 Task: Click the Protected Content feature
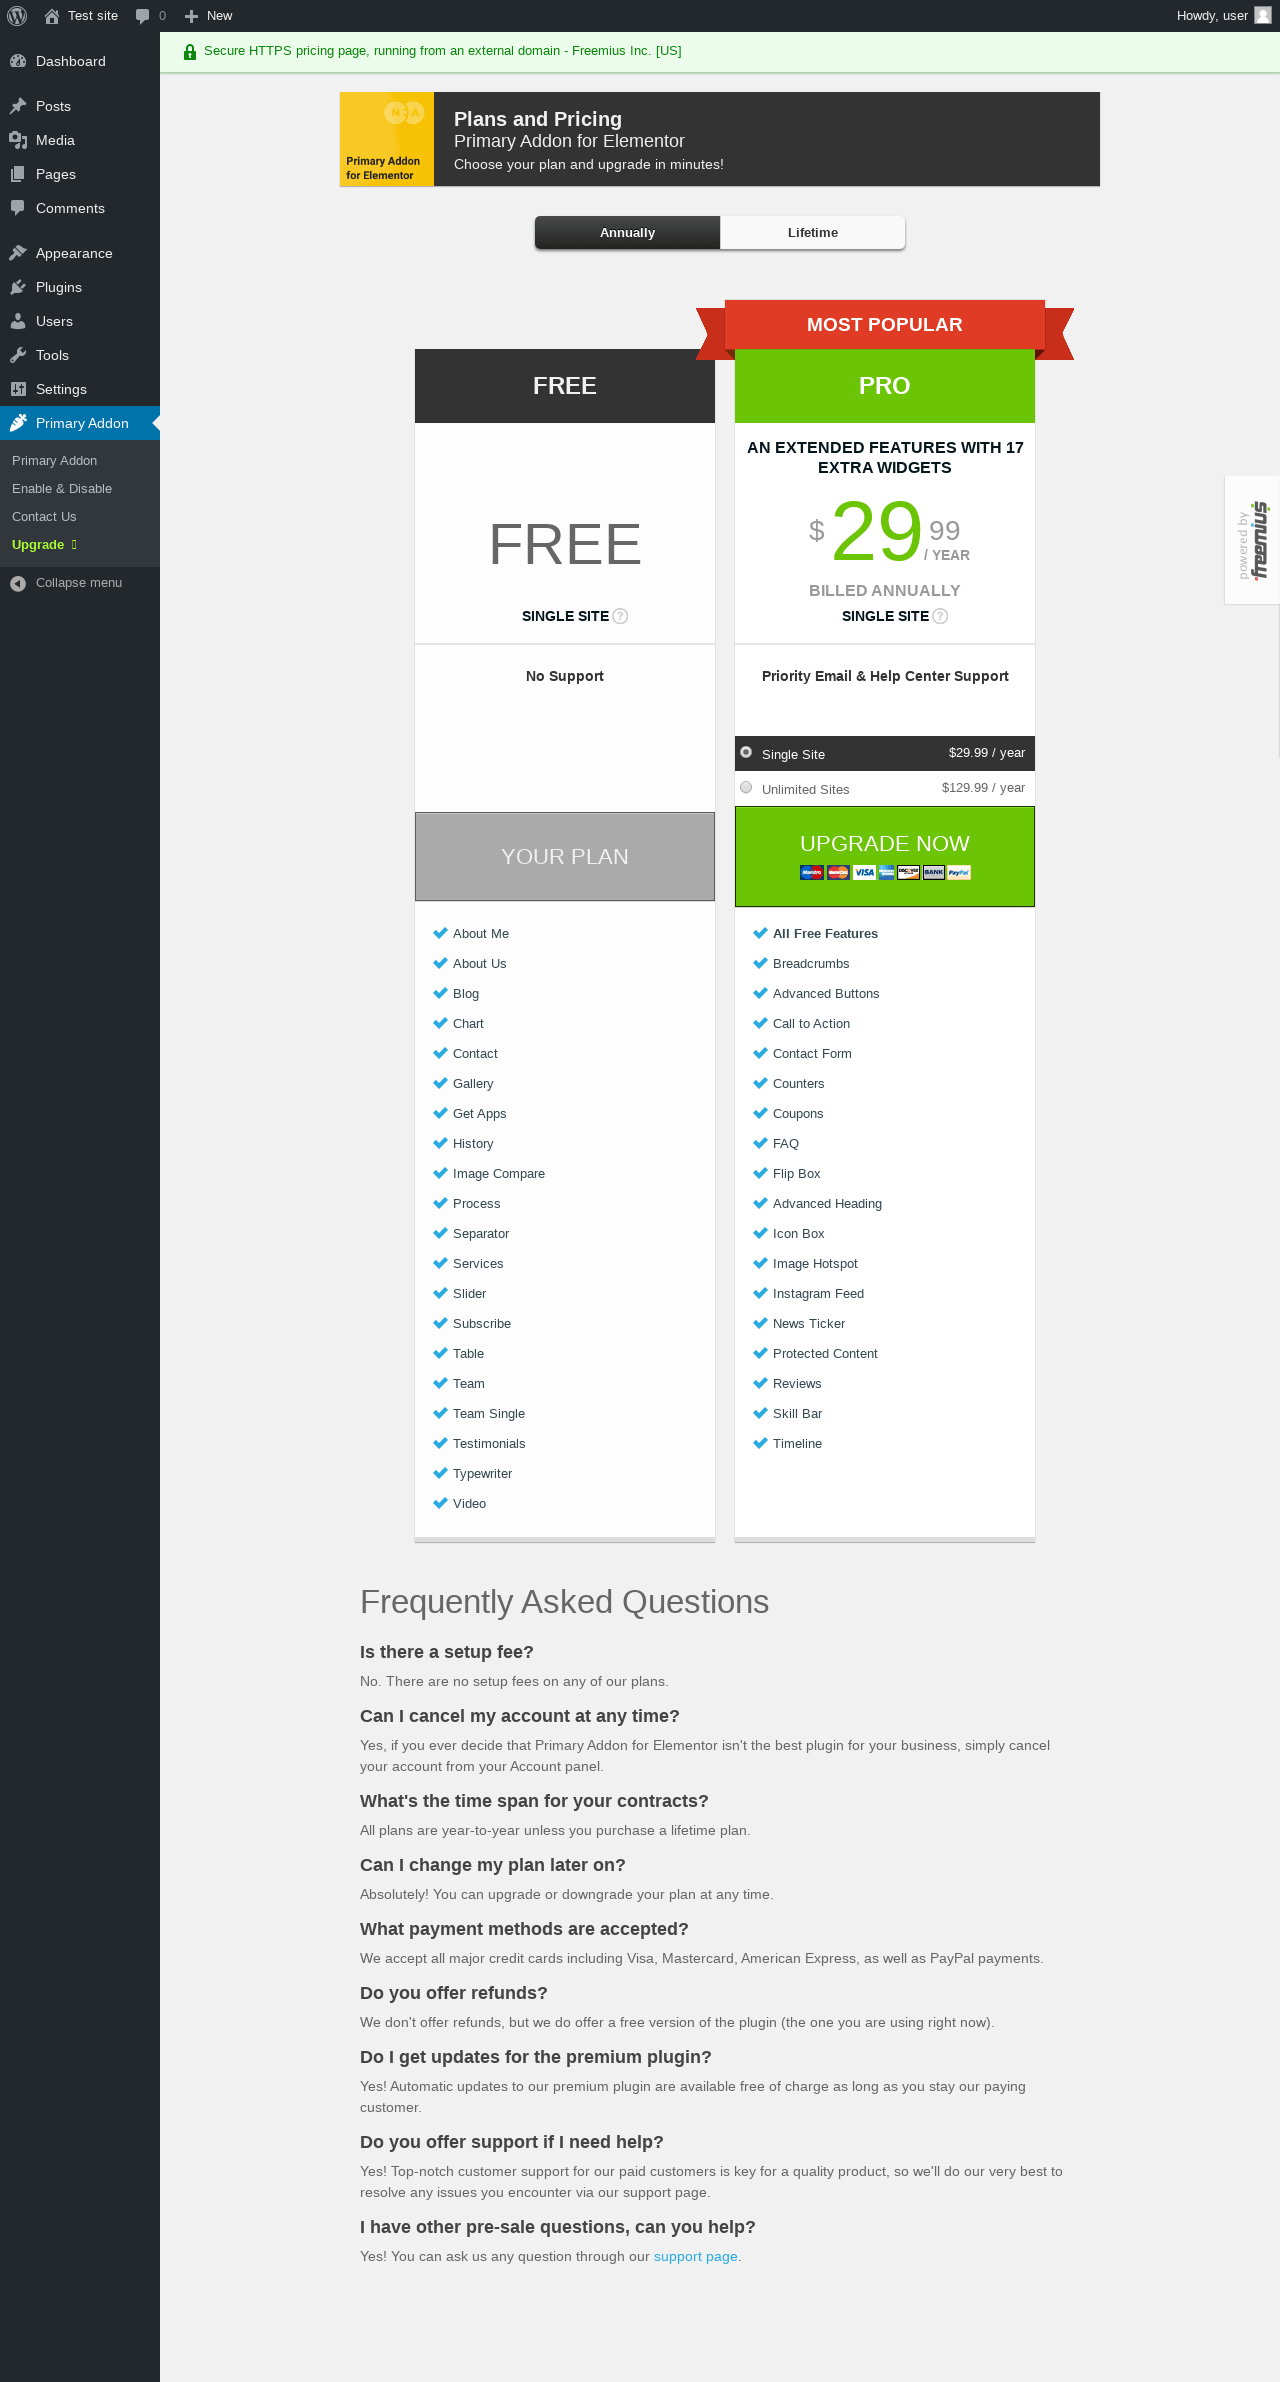tap(825, 1354)
